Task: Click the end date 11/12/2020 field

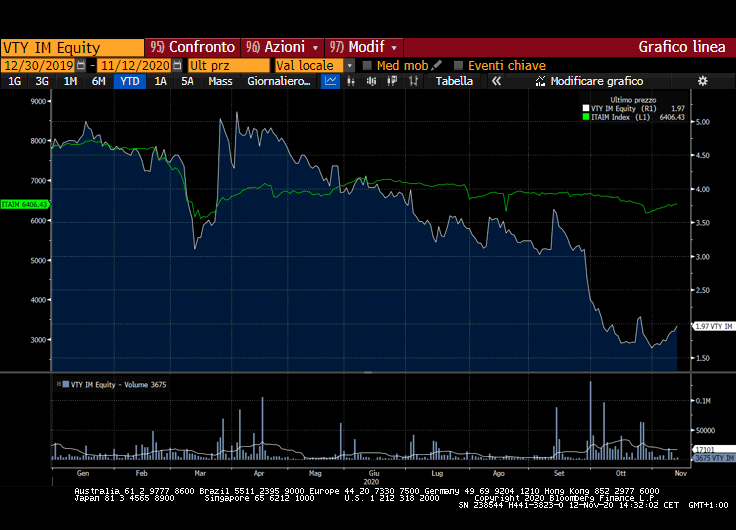Action: [135, 65]
